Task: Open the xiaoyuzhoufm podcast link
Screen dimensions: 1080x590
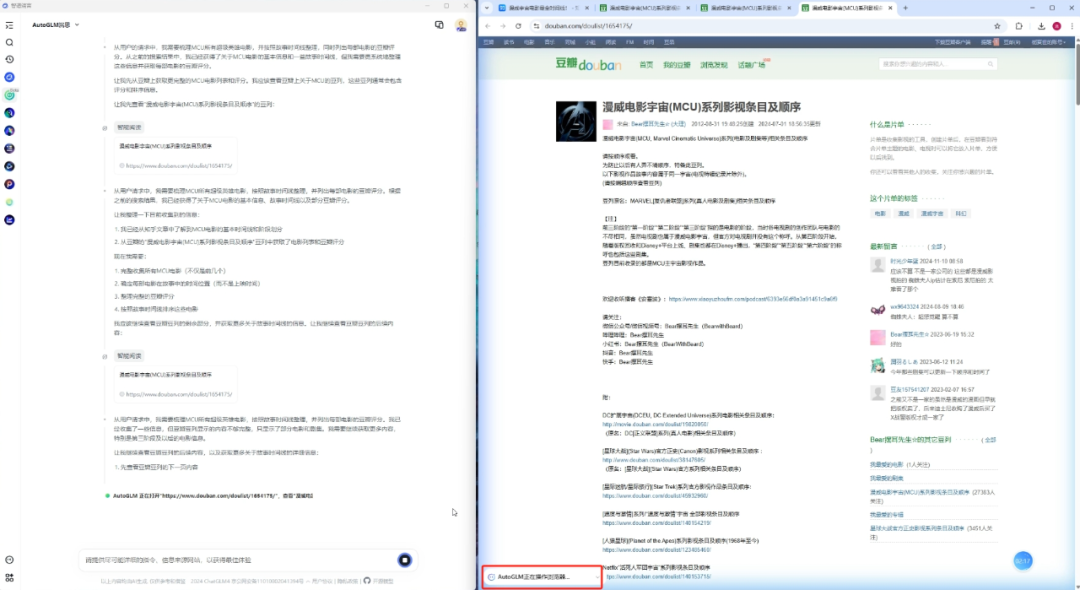Action: pyautogui.click(x=753, y=299)
